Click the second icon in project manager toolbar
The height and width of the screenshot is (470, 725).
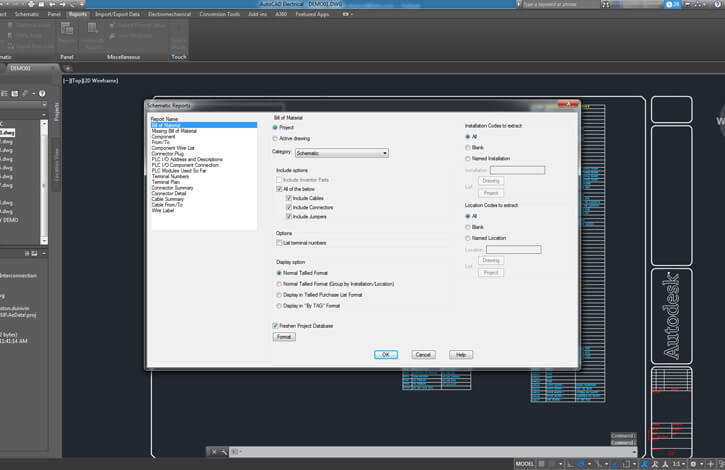click(15, 93)
